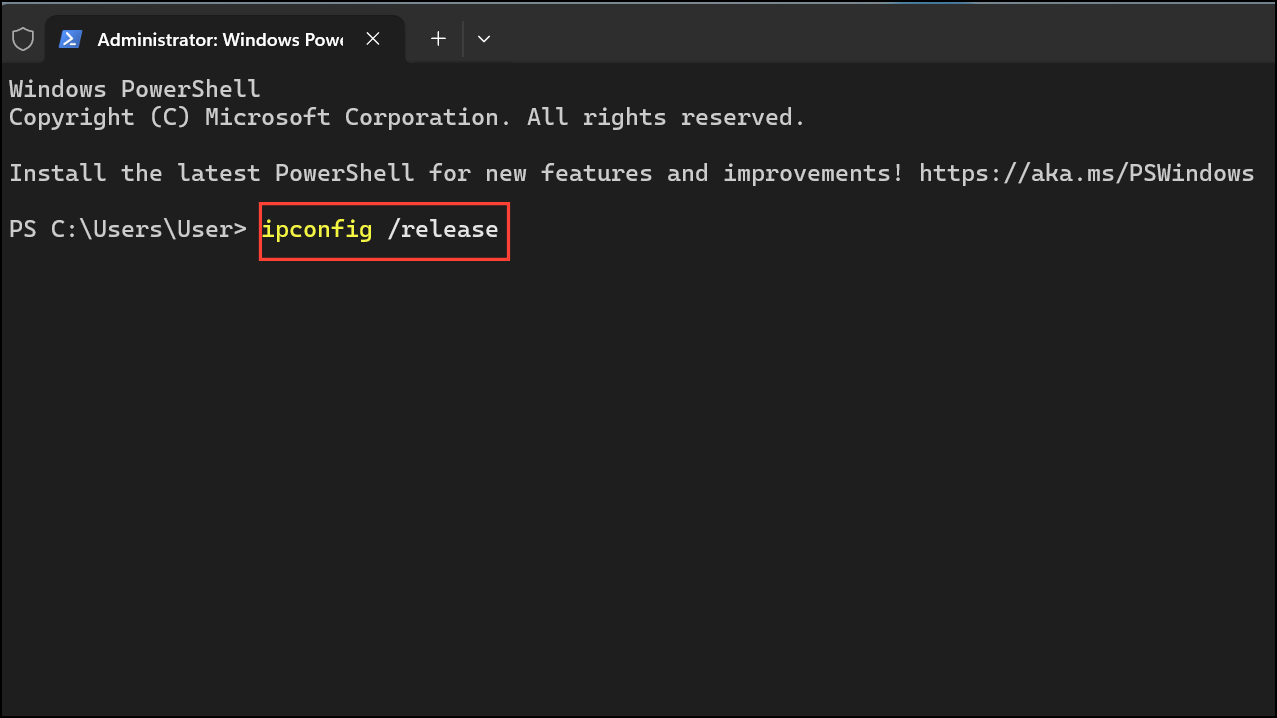Screen dimensions: 1277x718
Task: Click the PS C:\Users\User> prompt text
Action: point(128,230)
